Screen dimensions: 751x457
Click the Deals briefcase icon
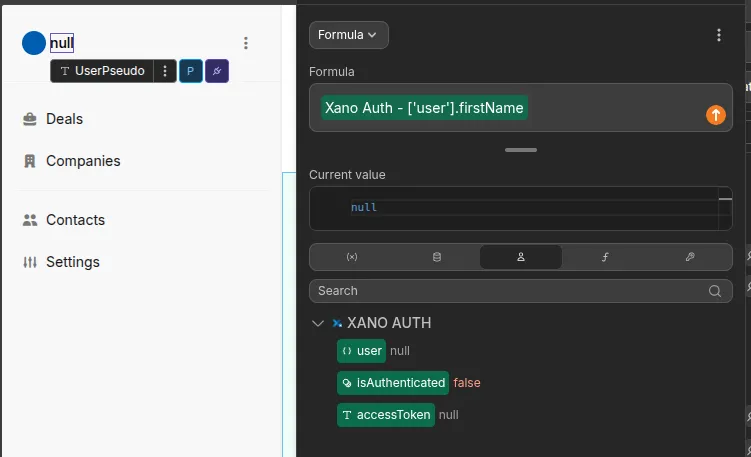tap(30, 119)
